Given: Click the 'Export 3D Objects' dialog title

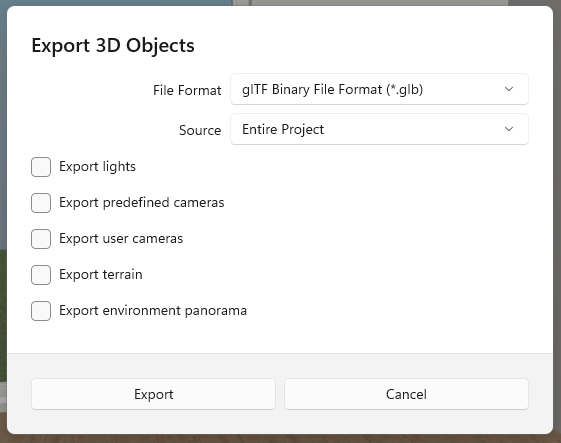Looking at the screenshot, I should [x=113, y=45].
